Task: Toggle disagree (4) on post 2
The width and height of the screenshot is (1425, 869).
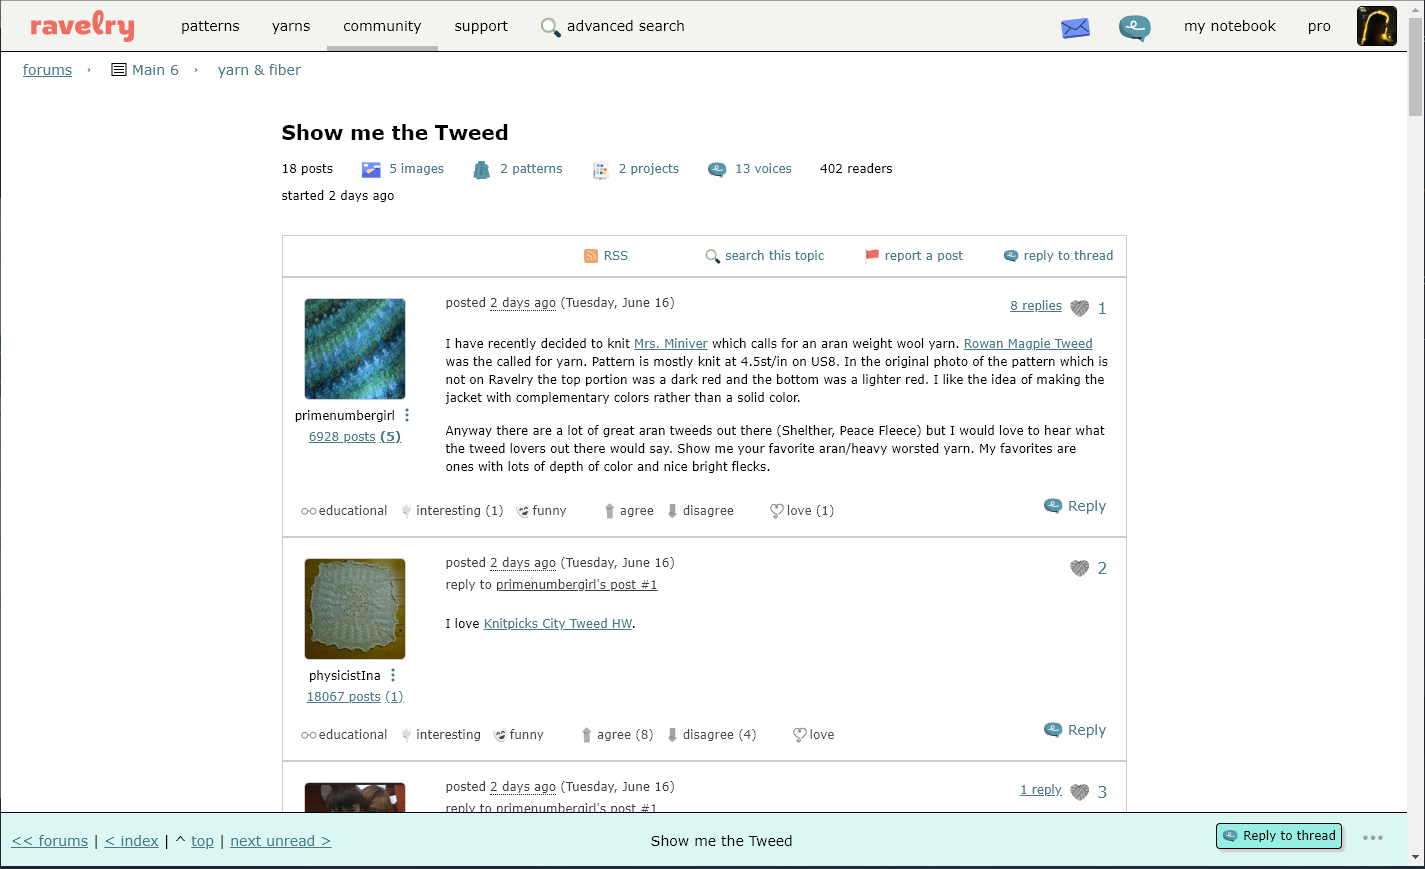Action: tap(712, 735)
